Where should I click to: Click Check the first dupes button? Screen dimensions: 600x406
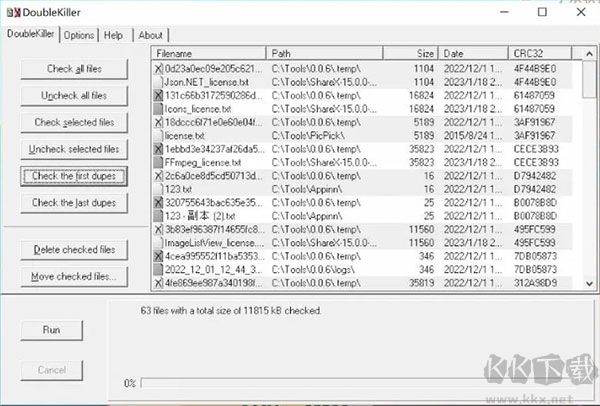(74, 176)
